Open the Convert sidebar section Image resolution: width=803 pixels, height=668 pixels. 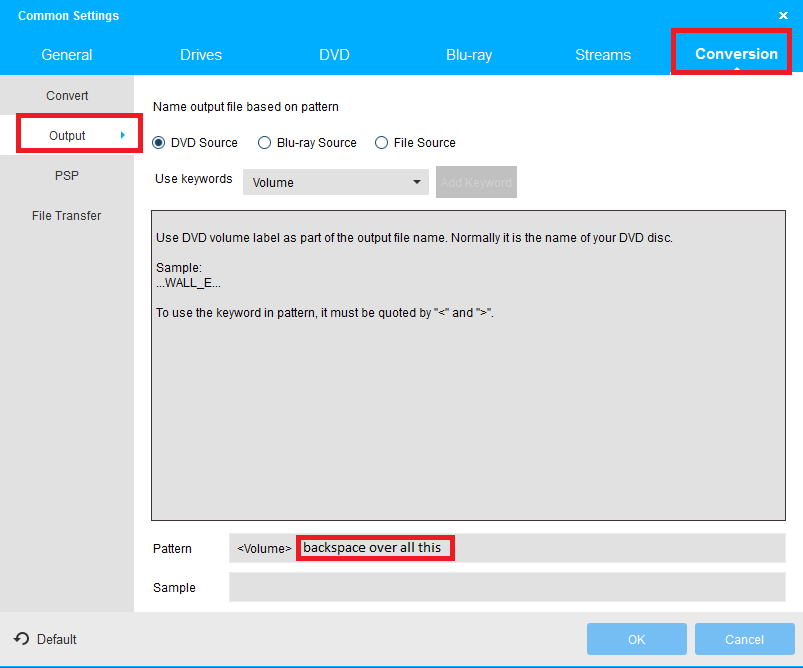tap(67, 96)
